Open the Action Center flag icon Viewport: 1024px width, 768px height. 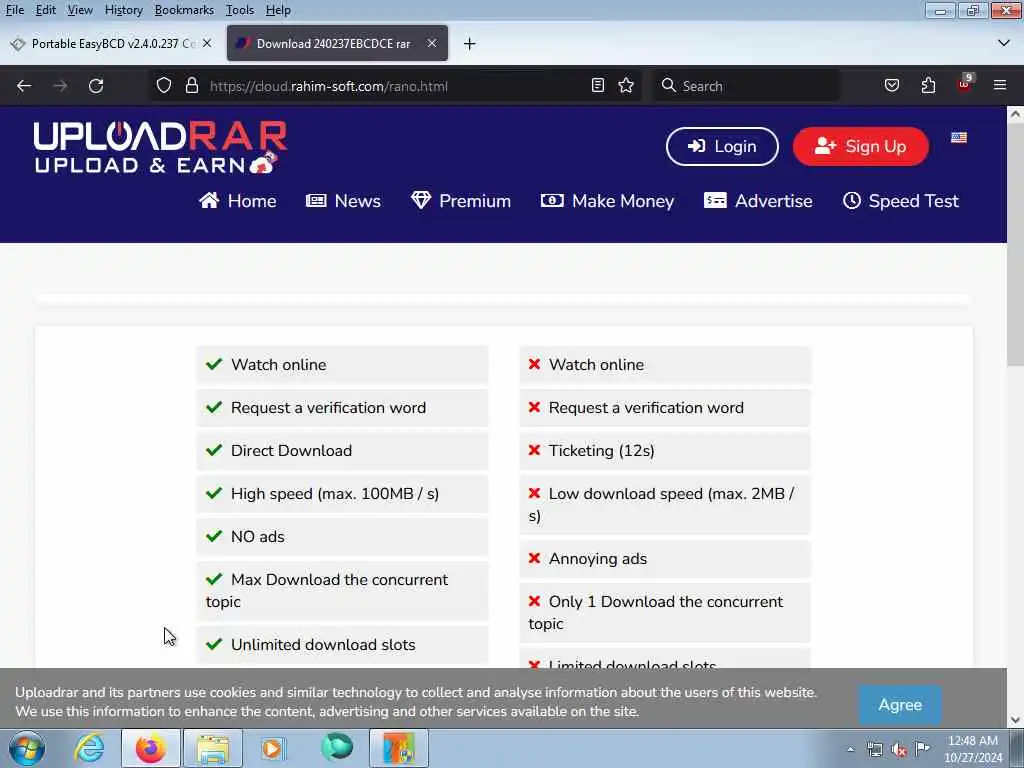pyautogui.click(x=922, y=748)
